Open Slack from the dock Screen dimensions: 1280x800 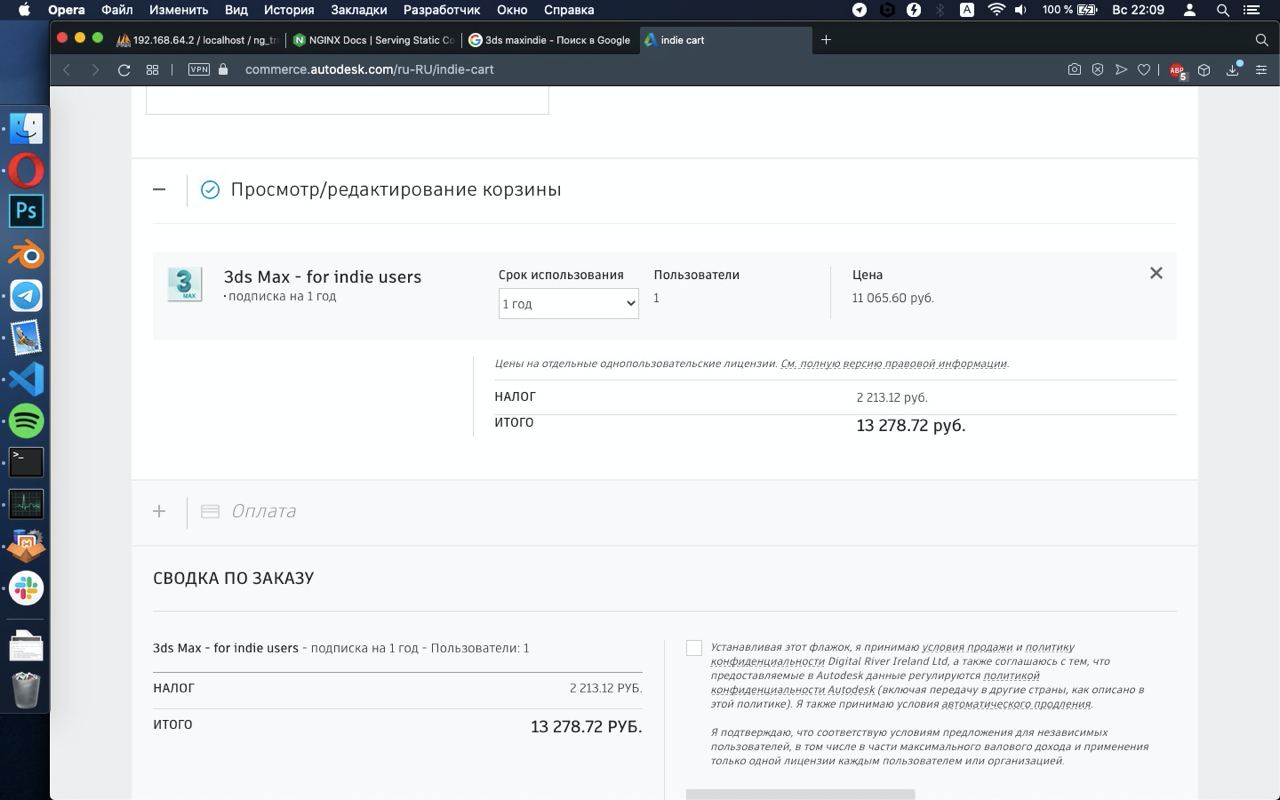click(x=26, y=588)
